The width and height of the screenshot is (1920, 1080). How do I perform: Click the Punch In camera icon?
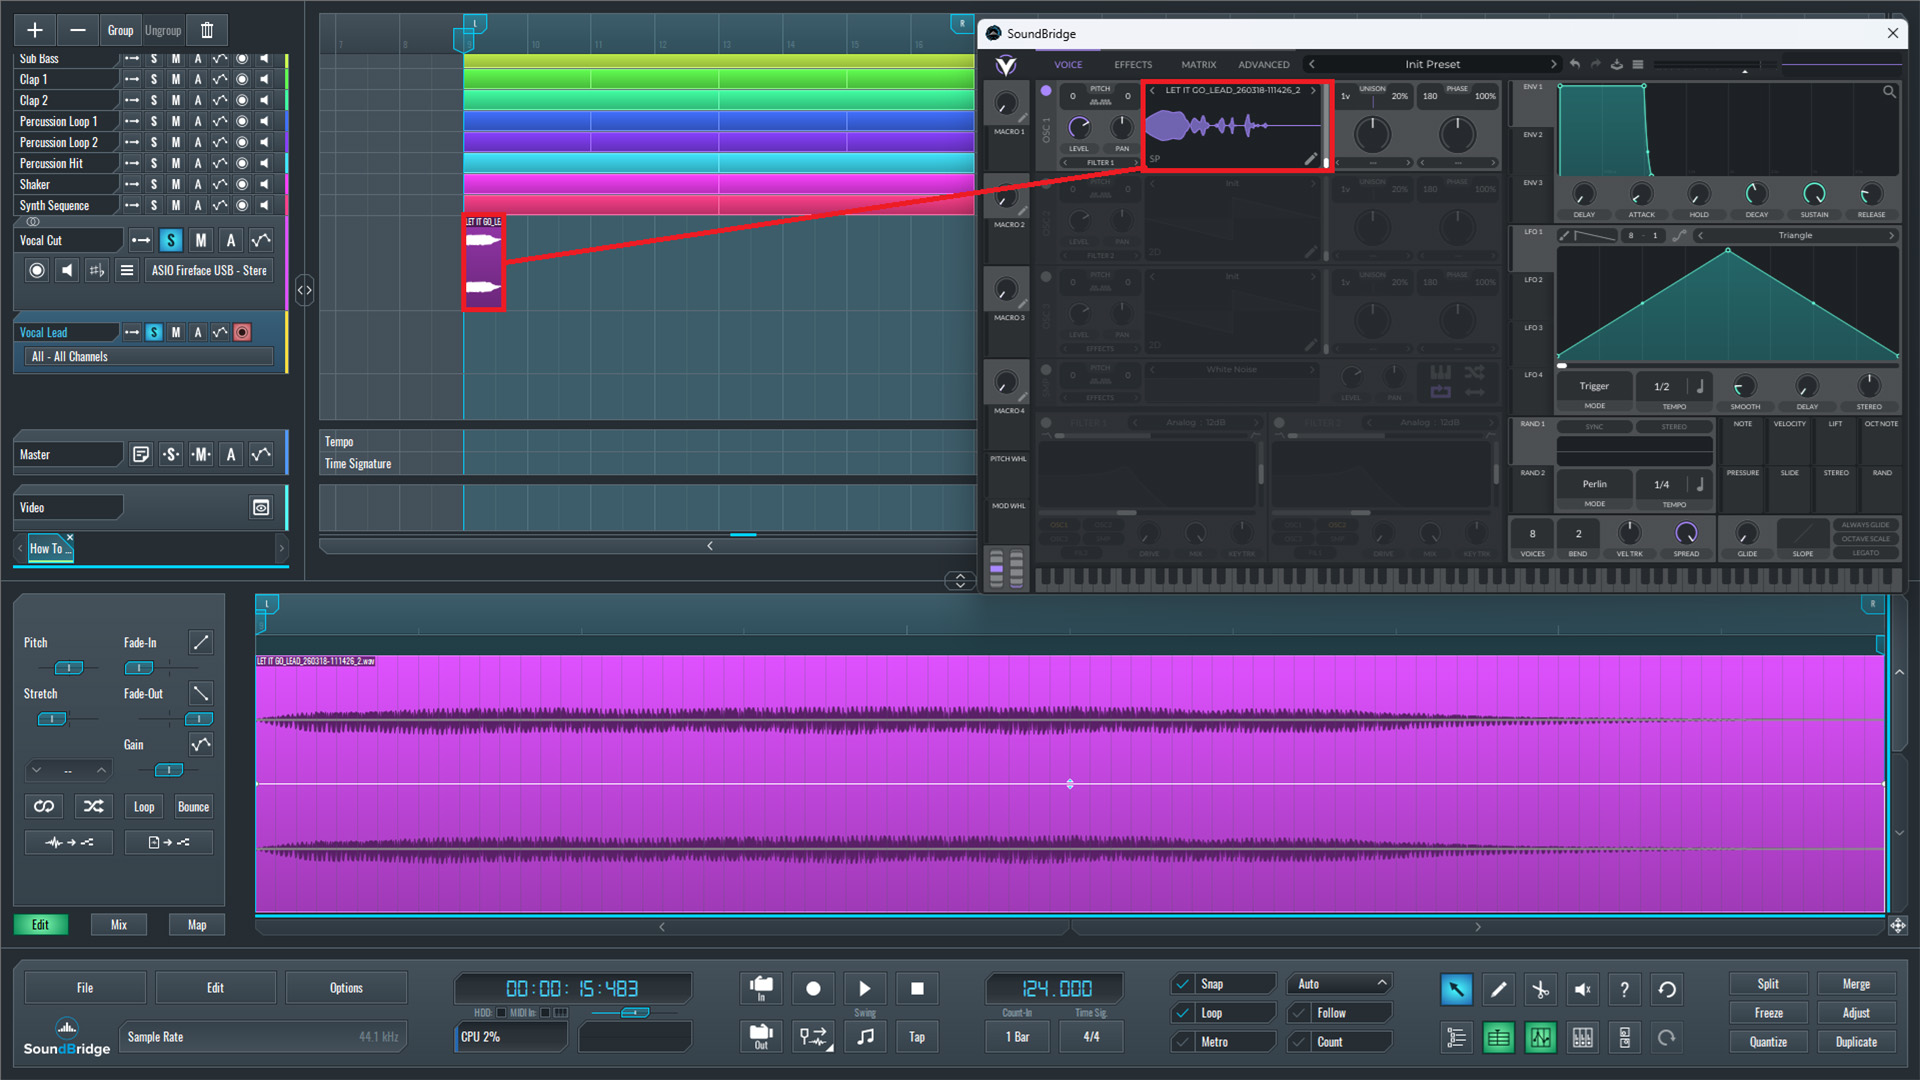(x=761, y=988)
